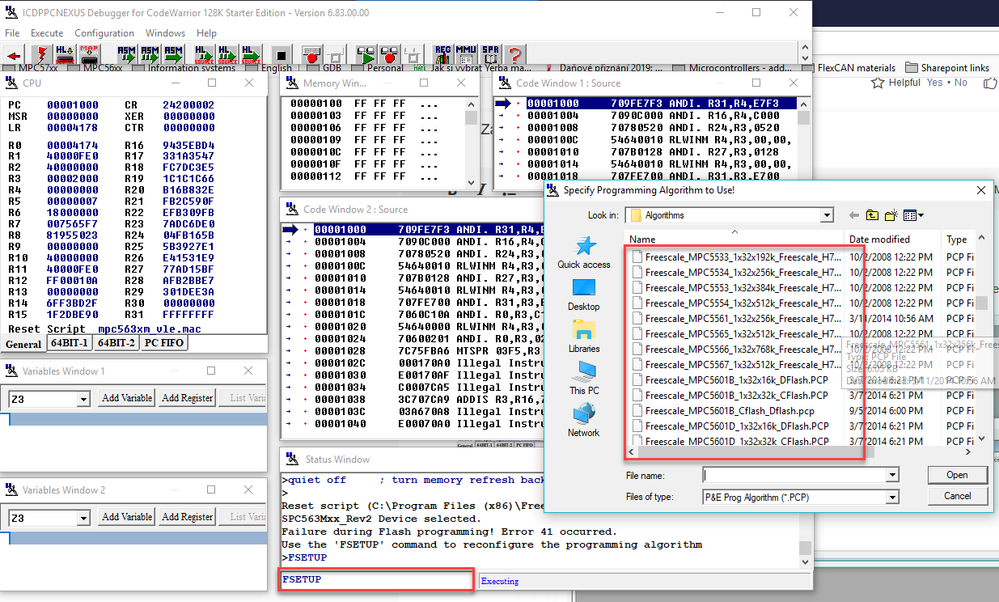Screen dimensions: 999x602
Task: Switch to the PC FIFO tab
Action: coord(164,343)
